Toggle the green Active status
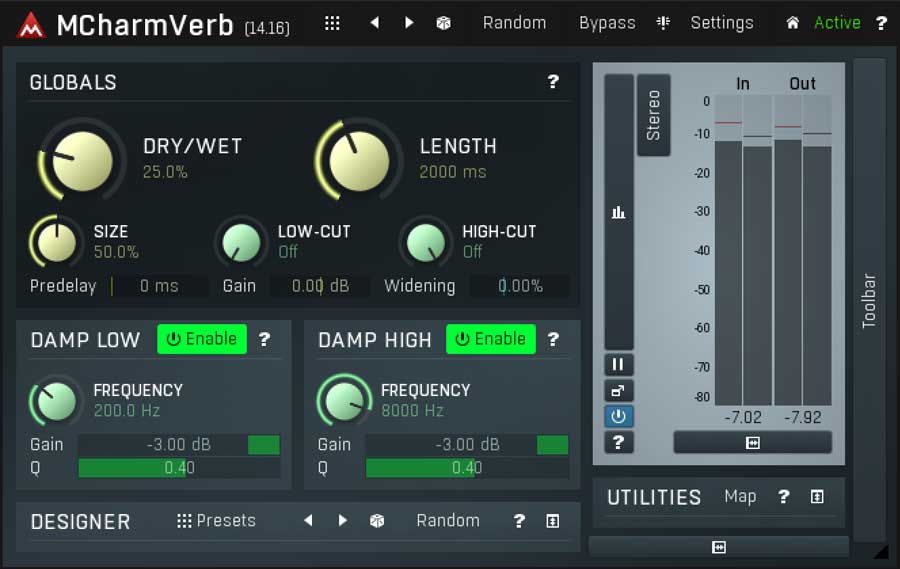This screenshot has width=900, height=569. point(837,23)
